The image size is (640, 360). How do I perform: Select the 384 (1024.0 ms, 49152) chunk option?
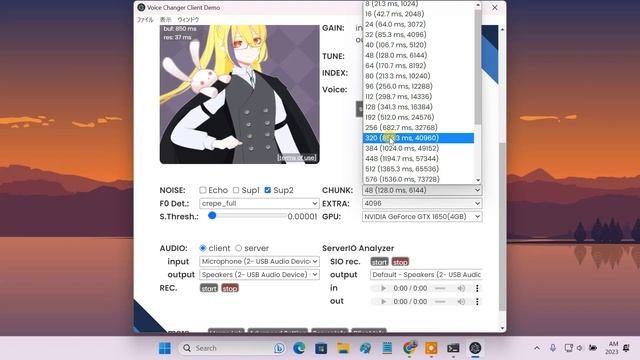tap(418, 148)
